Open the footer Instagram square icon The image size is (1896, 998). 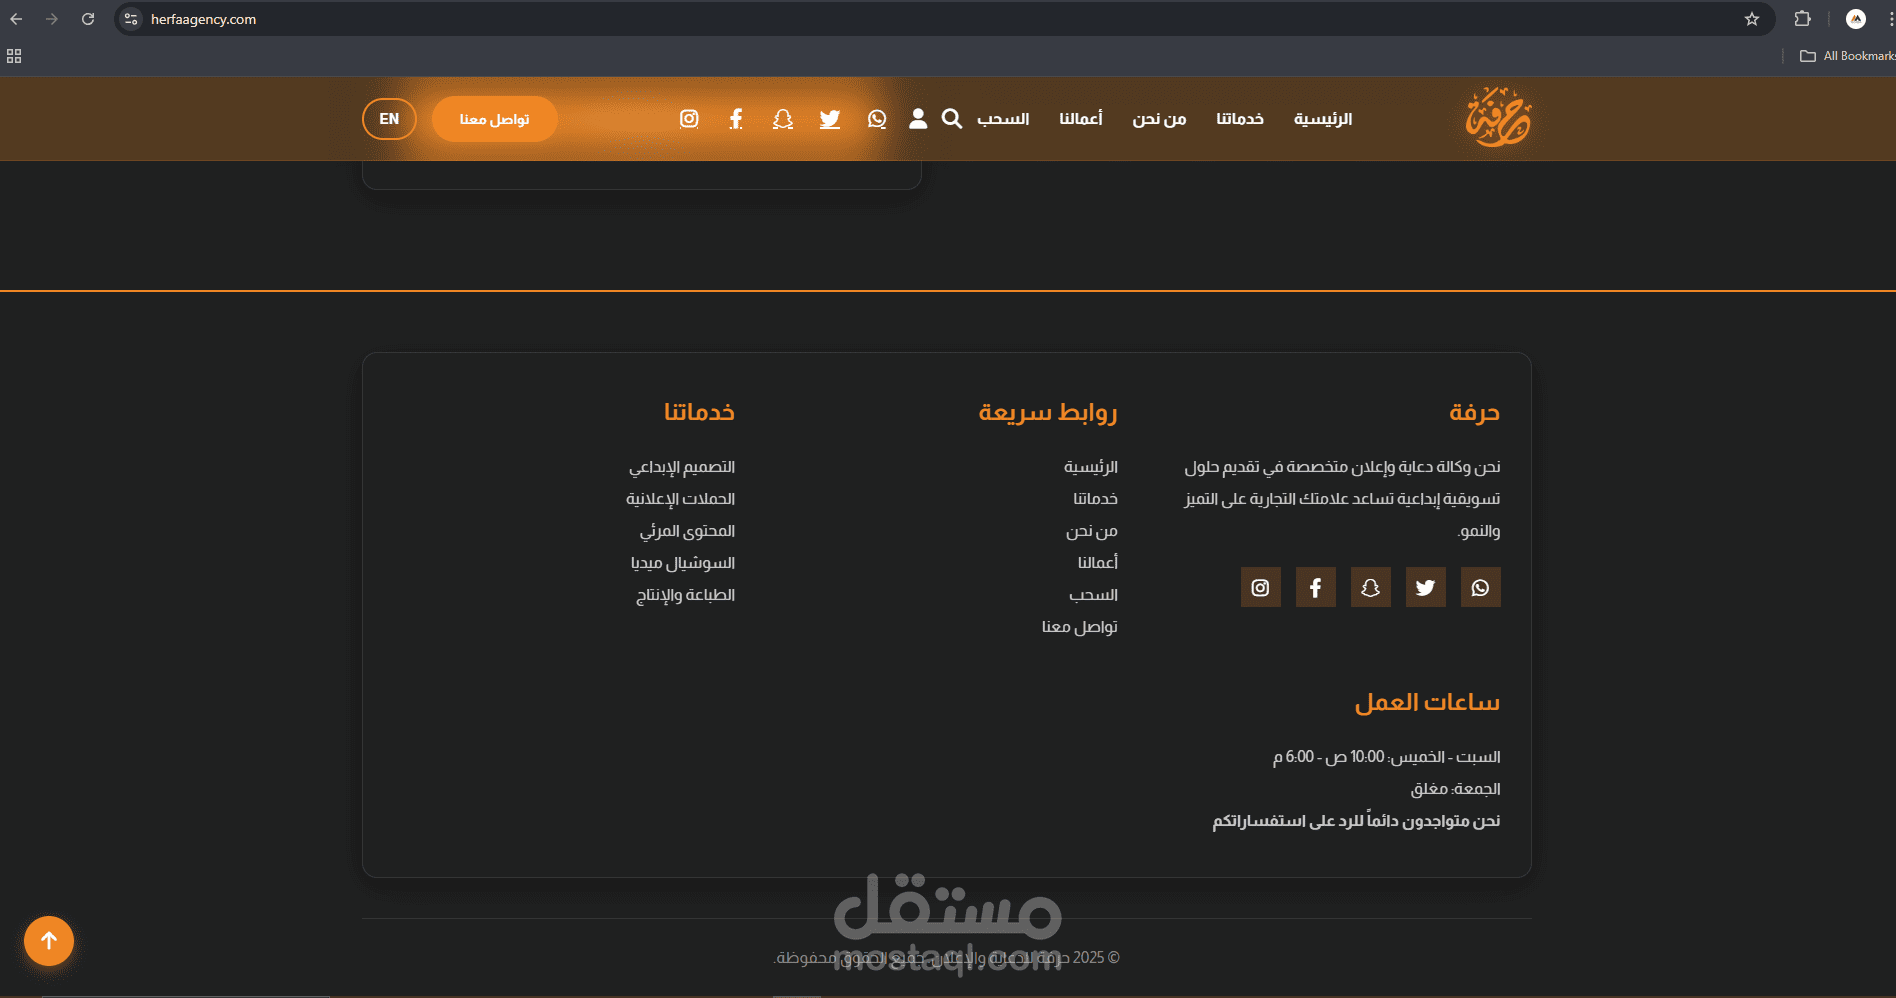coord(1260,587)
